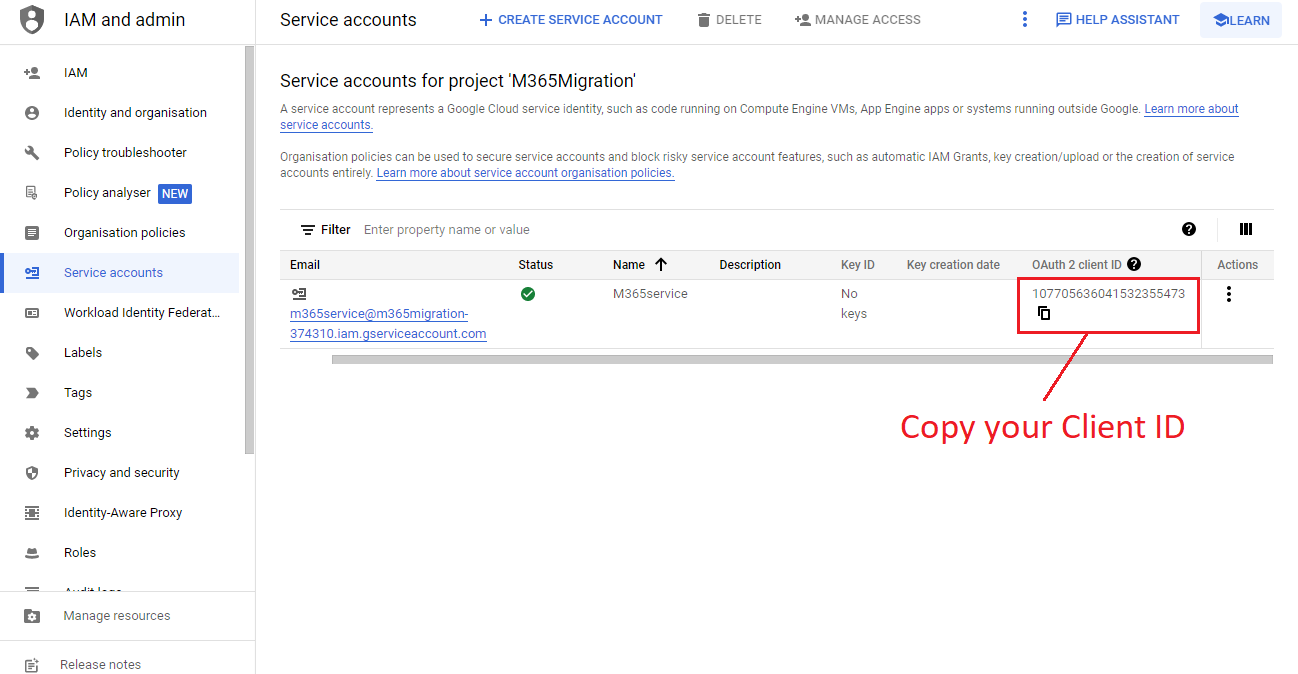Click the Identity and organisation icon
The width and height of the screenshot is (1298, 674).
point(32,113)
